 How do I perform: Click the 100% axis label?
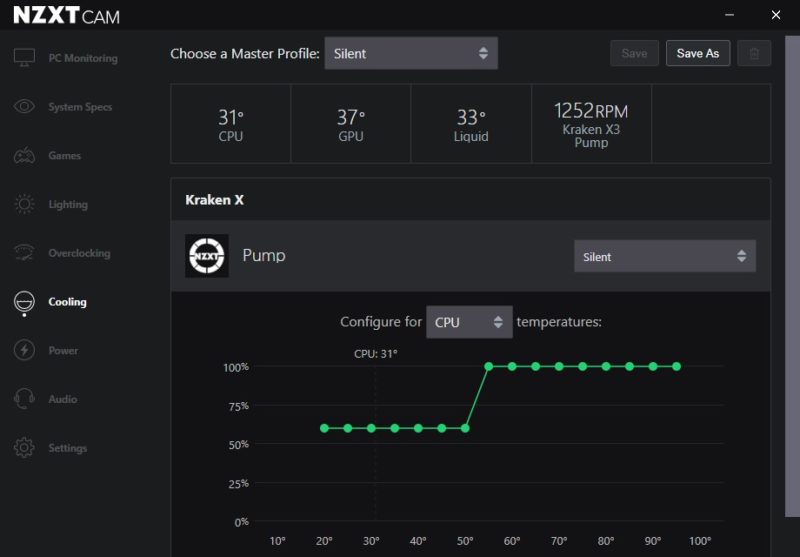[x=236, y=367]
